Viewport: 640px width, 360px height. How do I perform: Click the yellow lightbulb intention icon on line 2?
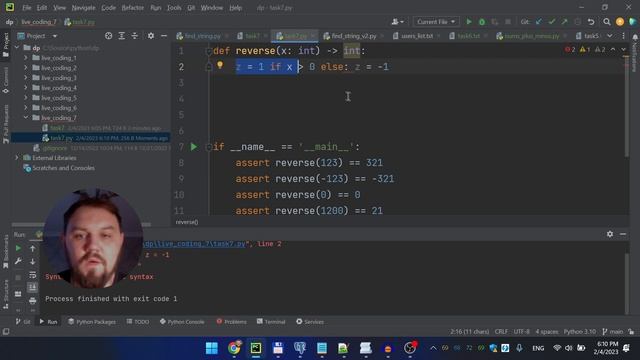click(220, 64)
